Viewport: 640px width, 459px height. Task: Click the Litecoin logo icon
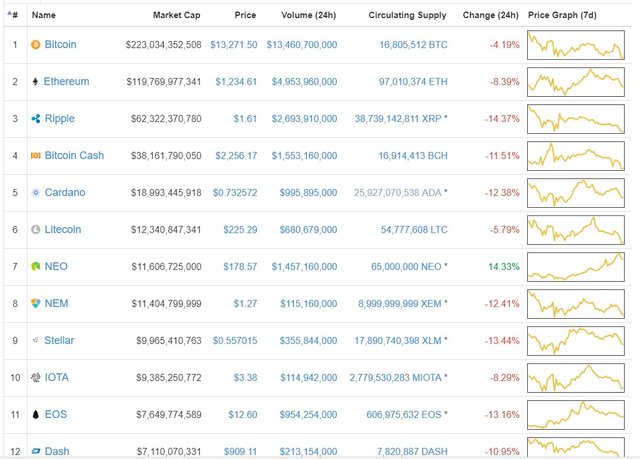pos(36,230)
